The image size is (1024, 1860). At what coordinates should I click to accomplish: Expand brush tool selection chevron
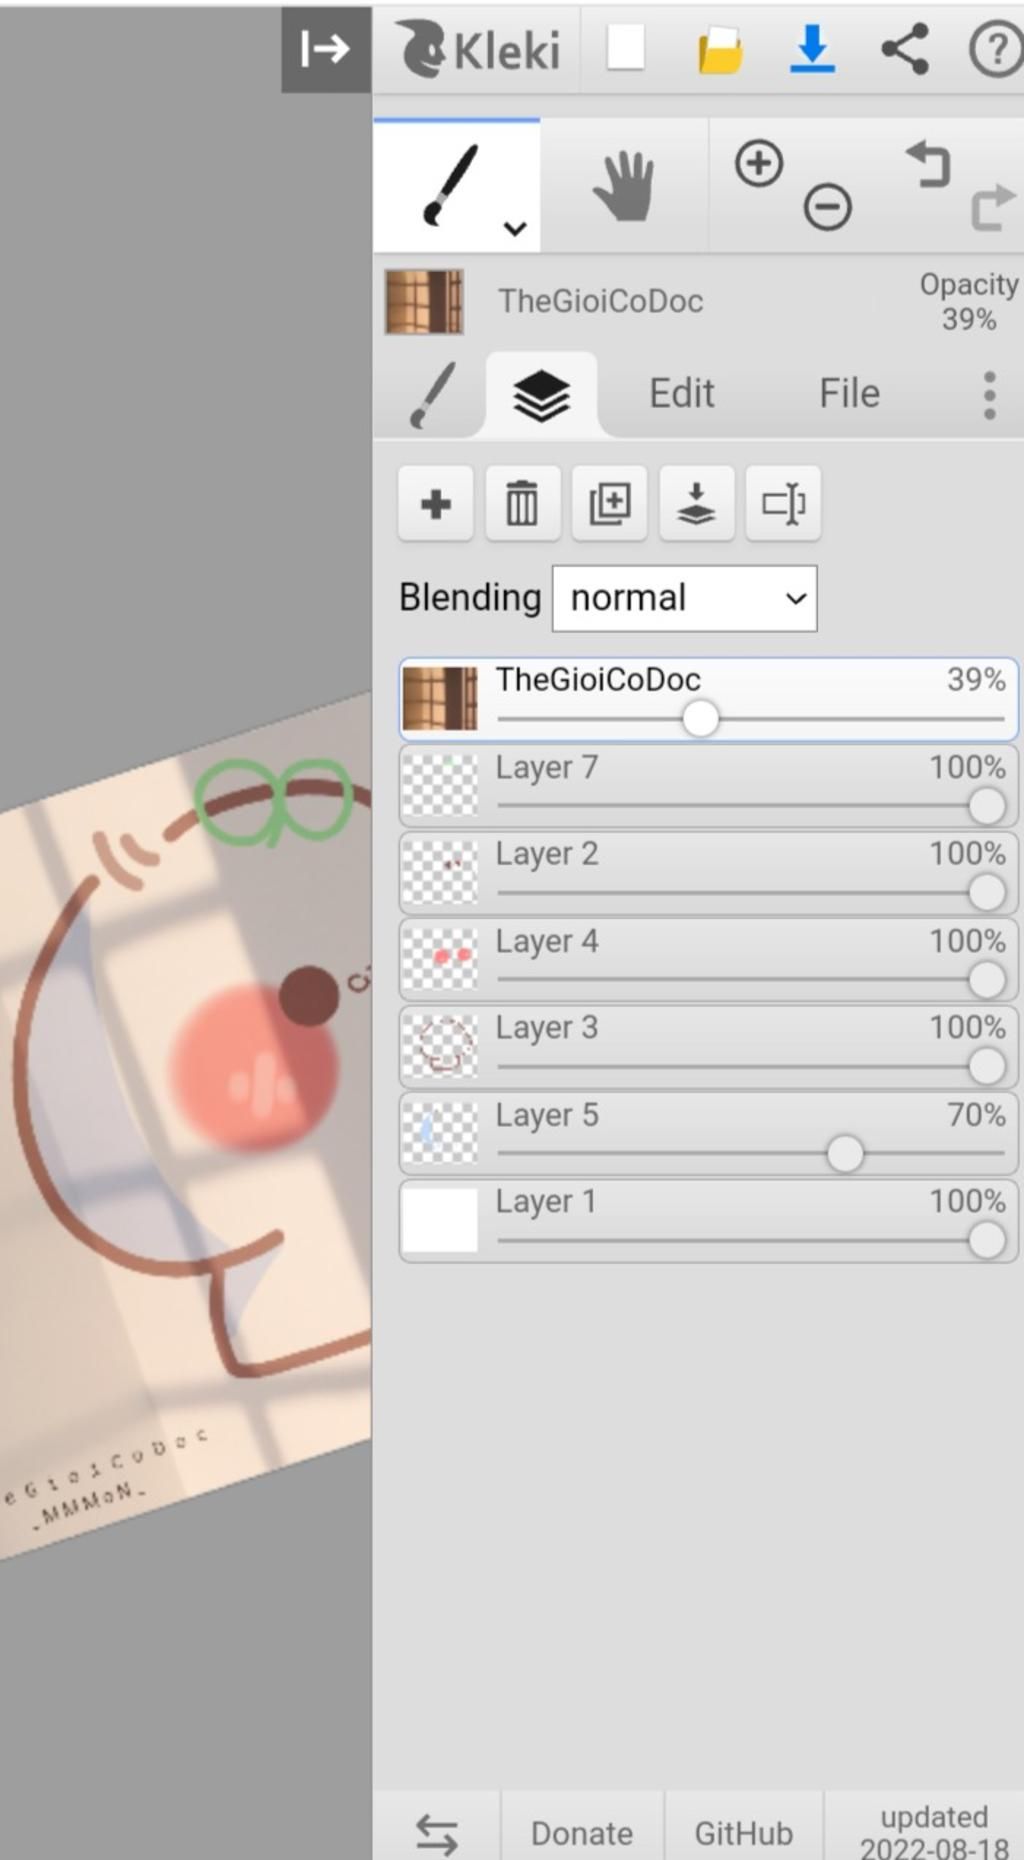[x=515, y=228]
